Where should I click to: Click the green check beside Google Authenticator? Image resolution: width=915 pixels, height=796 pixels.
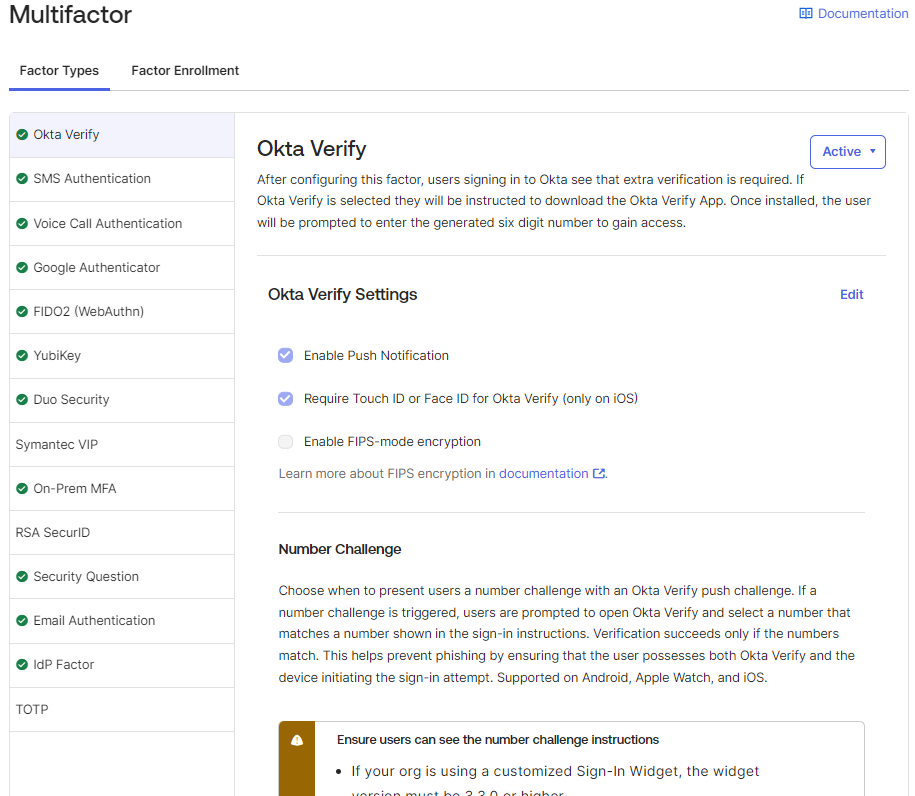coord(24,267)
